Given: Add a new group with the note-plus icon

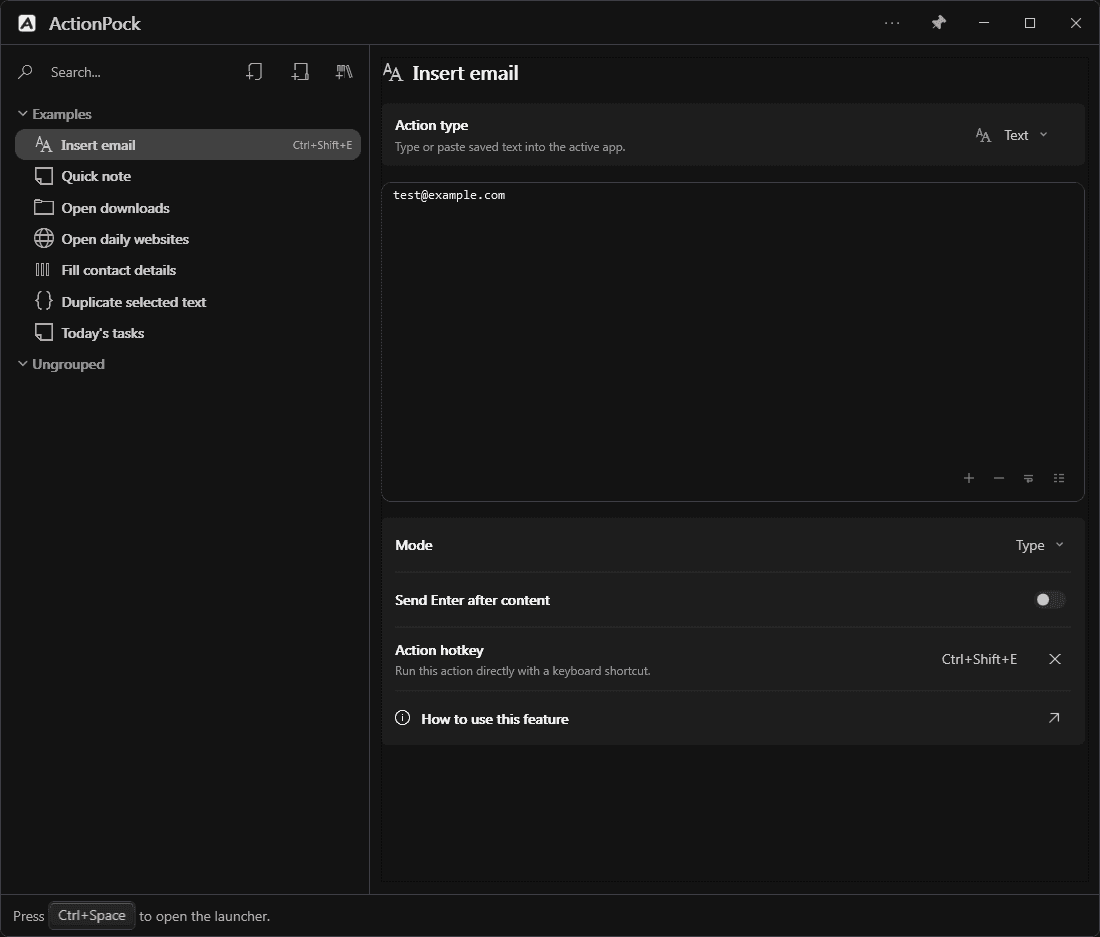Looking at the screenshot, I should 300,72.
